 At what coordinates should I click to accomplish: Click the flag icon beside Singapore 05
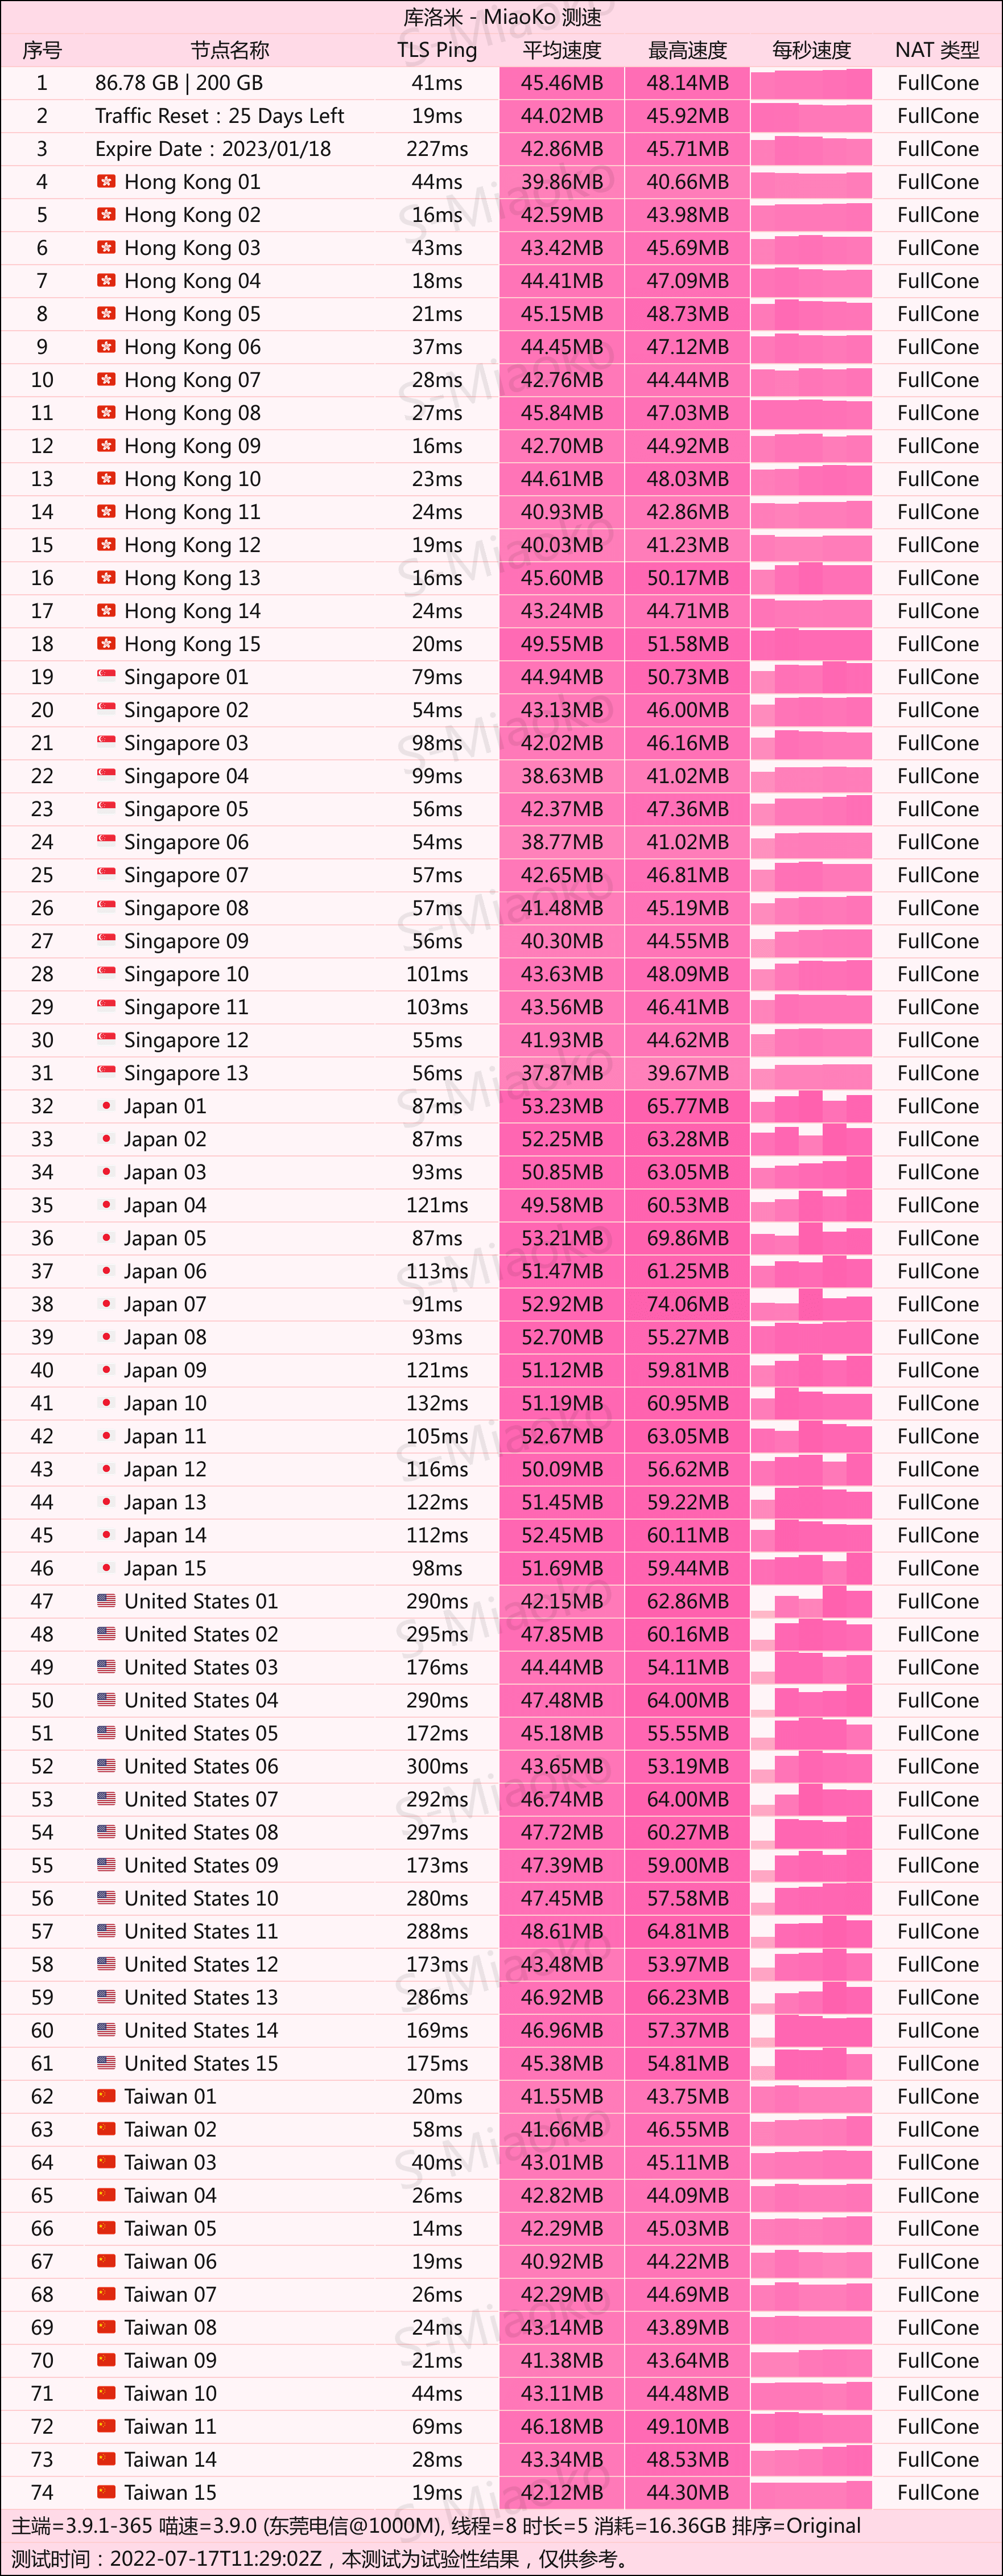pos(106,808)
